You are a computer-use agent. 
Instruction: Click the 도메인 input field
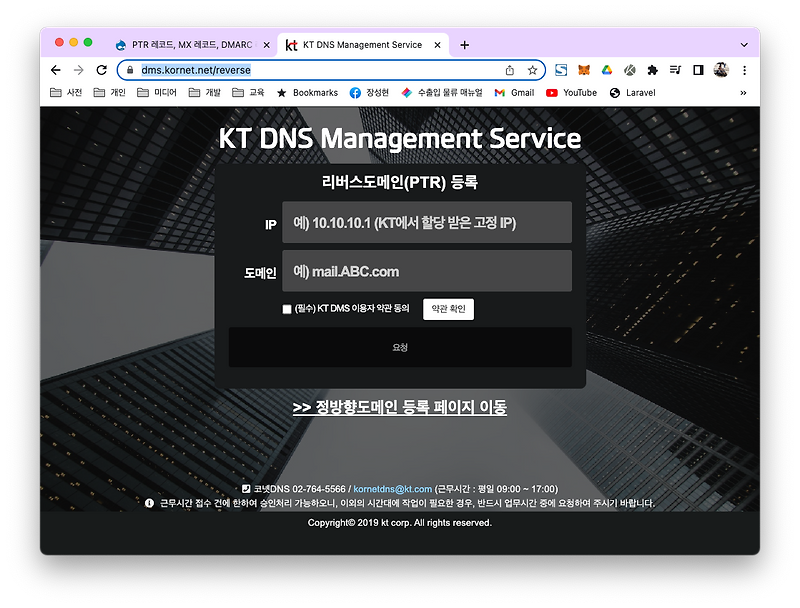(x=427, y=271)
